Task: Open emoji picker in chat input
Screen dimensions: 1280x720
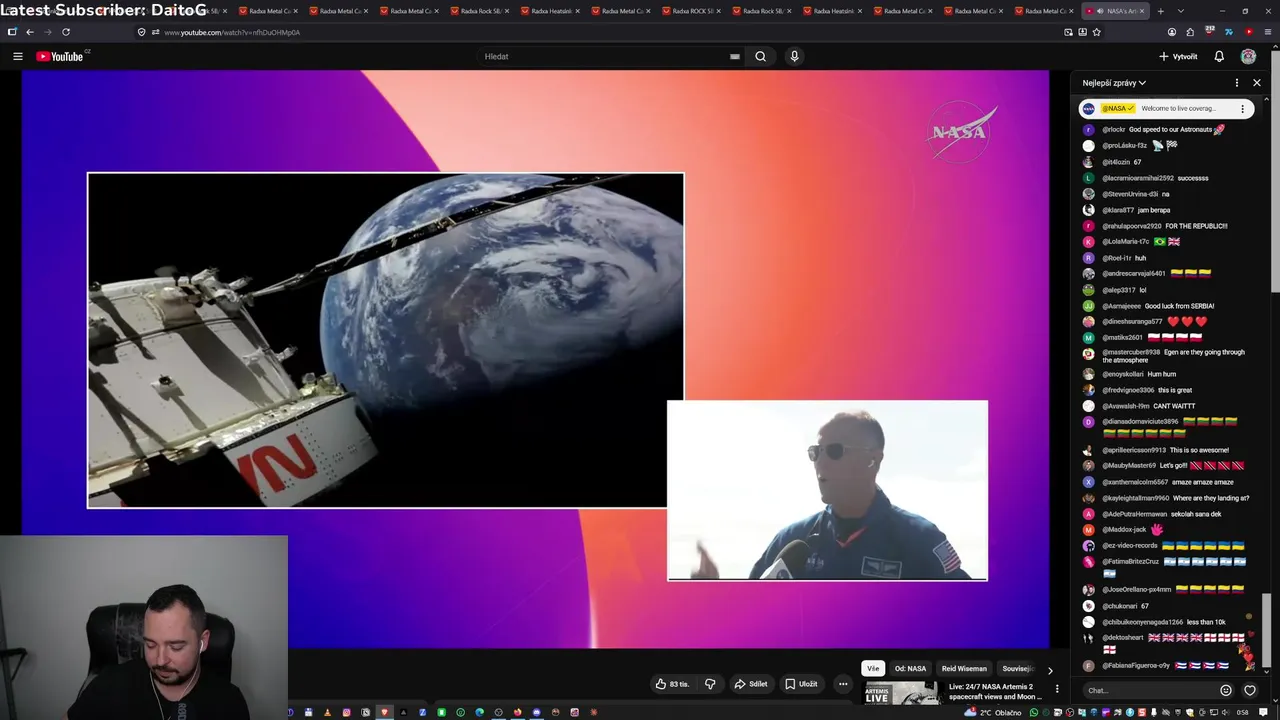Action: (x=1226, y=690)
